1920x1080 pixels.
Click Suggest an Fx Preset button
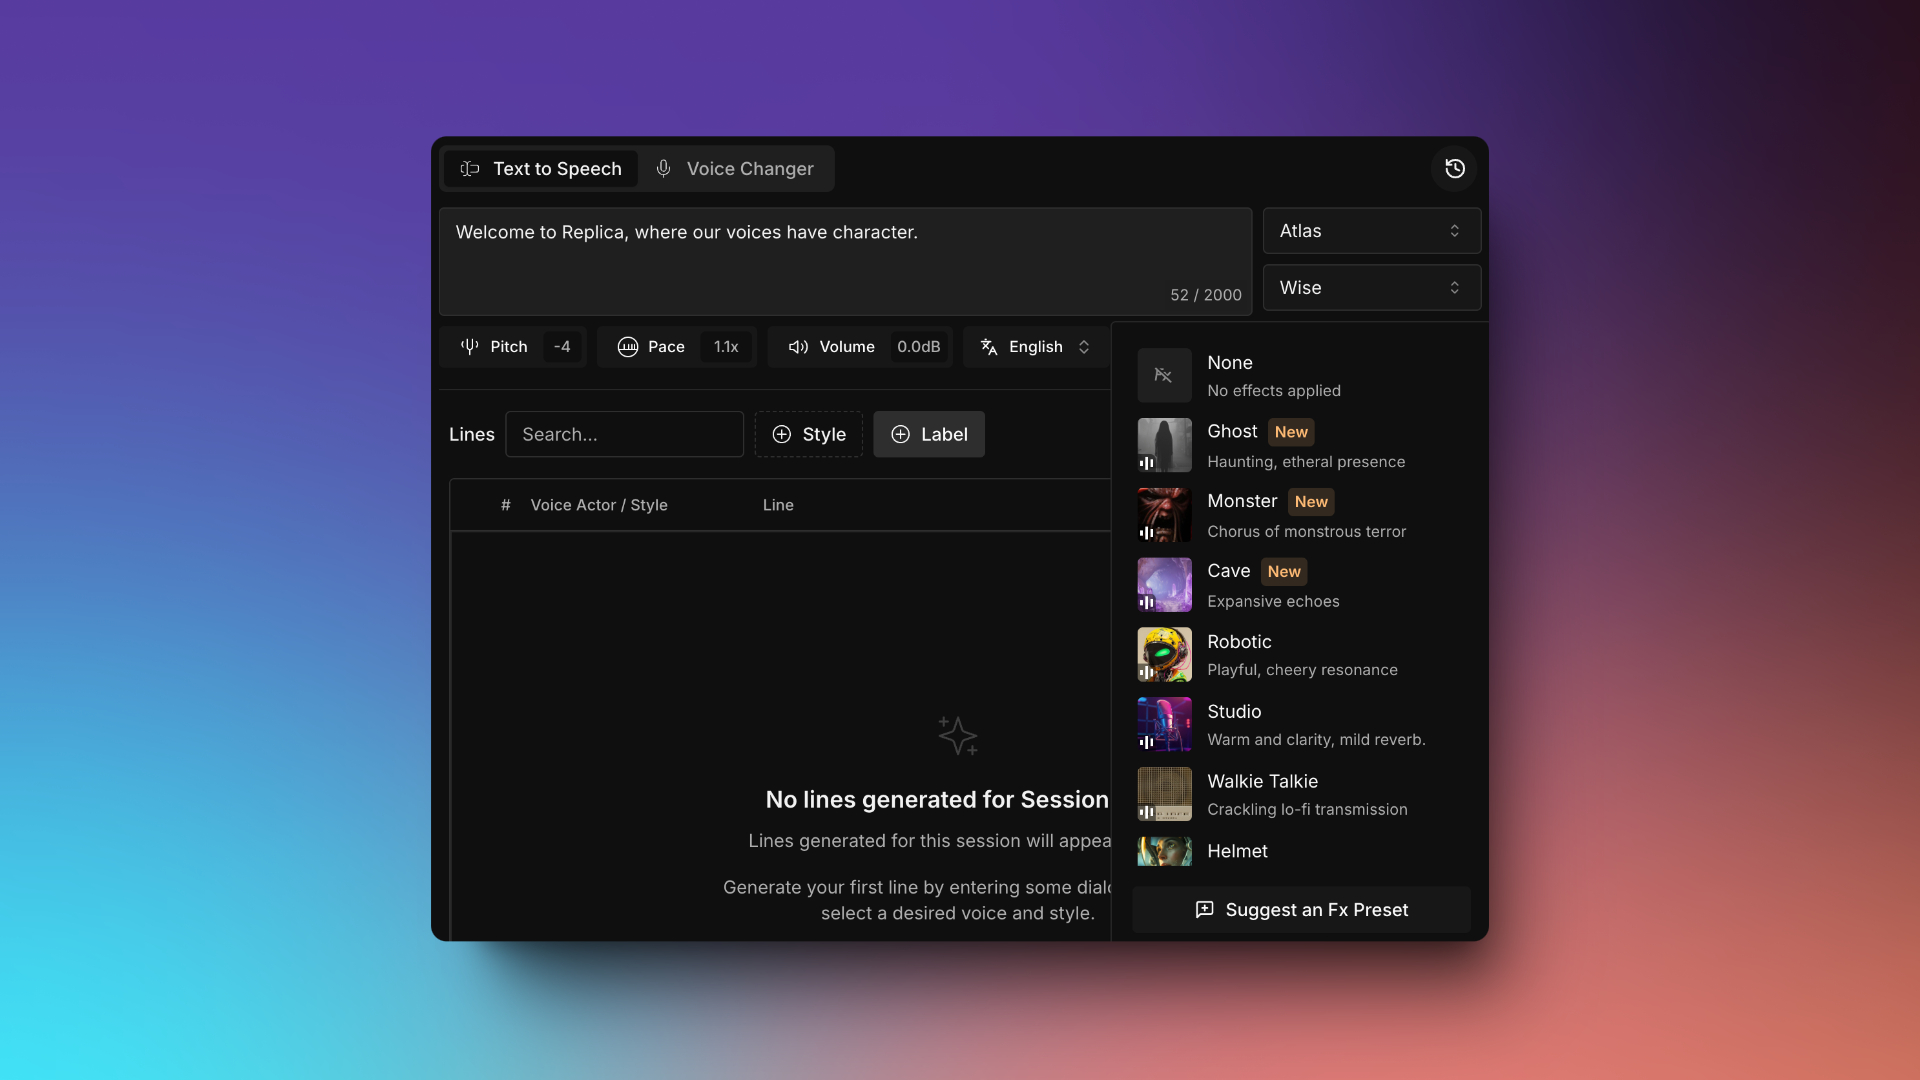click(1301, 910)
